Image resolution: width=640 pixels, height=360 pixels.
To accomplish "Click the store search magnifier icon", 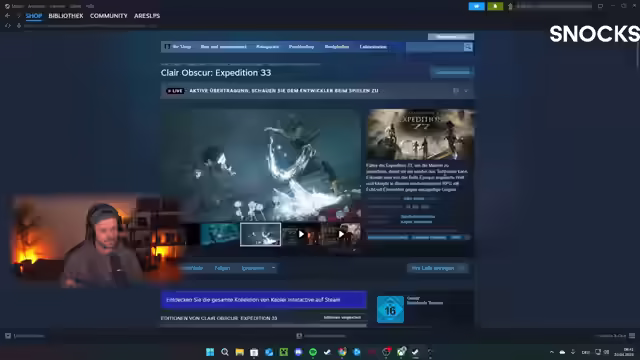I will pos(468,47).
